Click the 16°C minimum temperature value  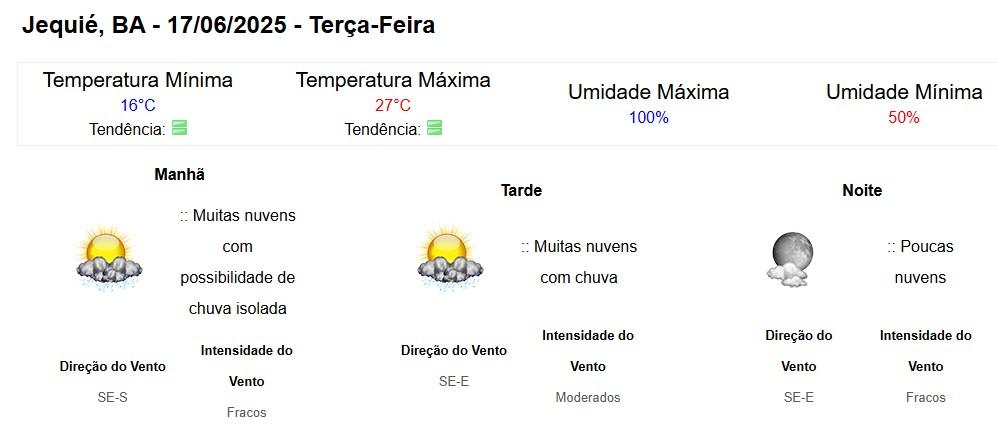point(138,105)
